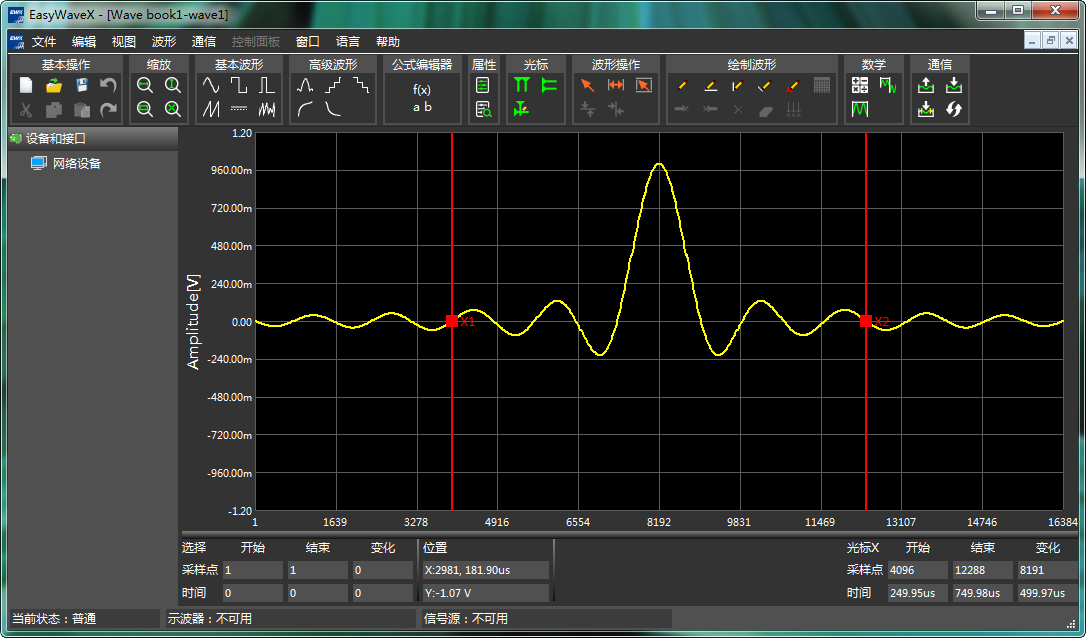Save the current waveform
Screen dimensions: 1086x638
tap(81, 86)
